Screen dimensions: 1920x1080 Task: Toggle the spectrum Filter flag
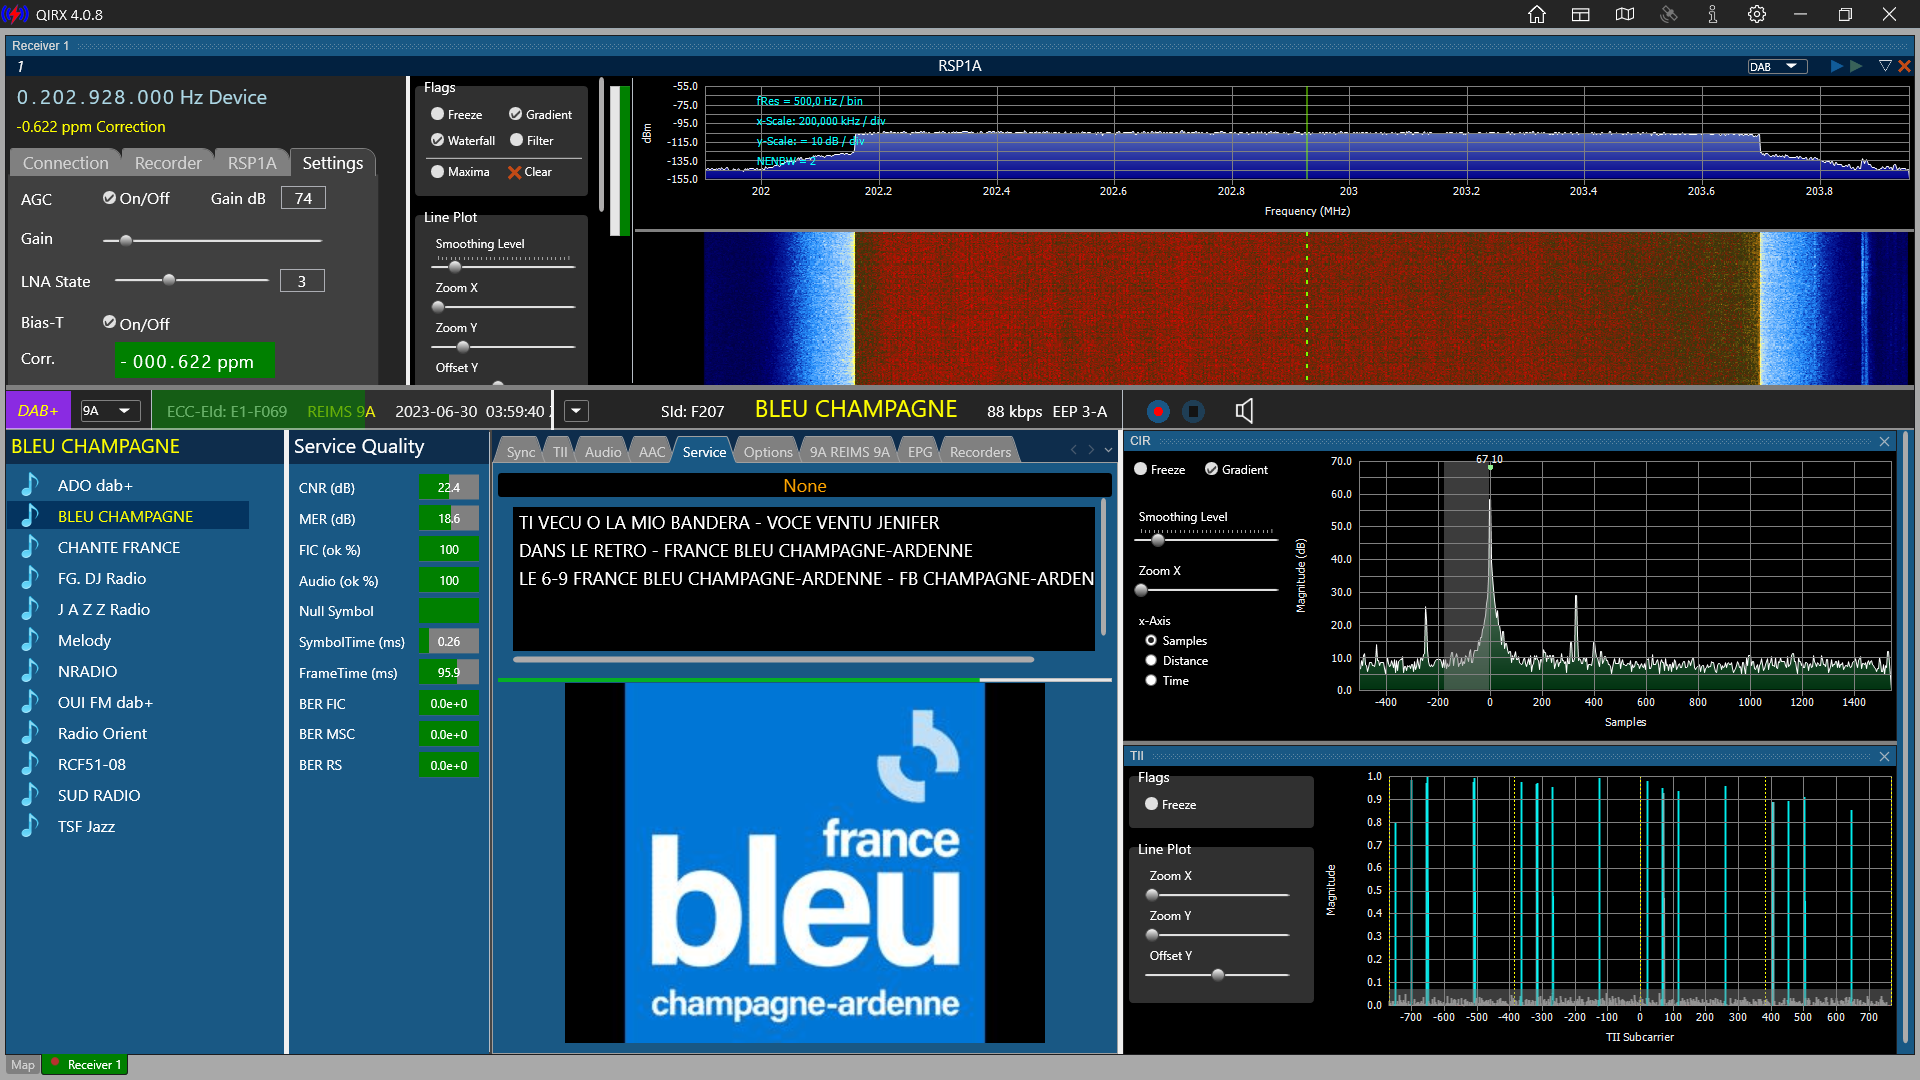pyautogui.click(x=516, y=140)
